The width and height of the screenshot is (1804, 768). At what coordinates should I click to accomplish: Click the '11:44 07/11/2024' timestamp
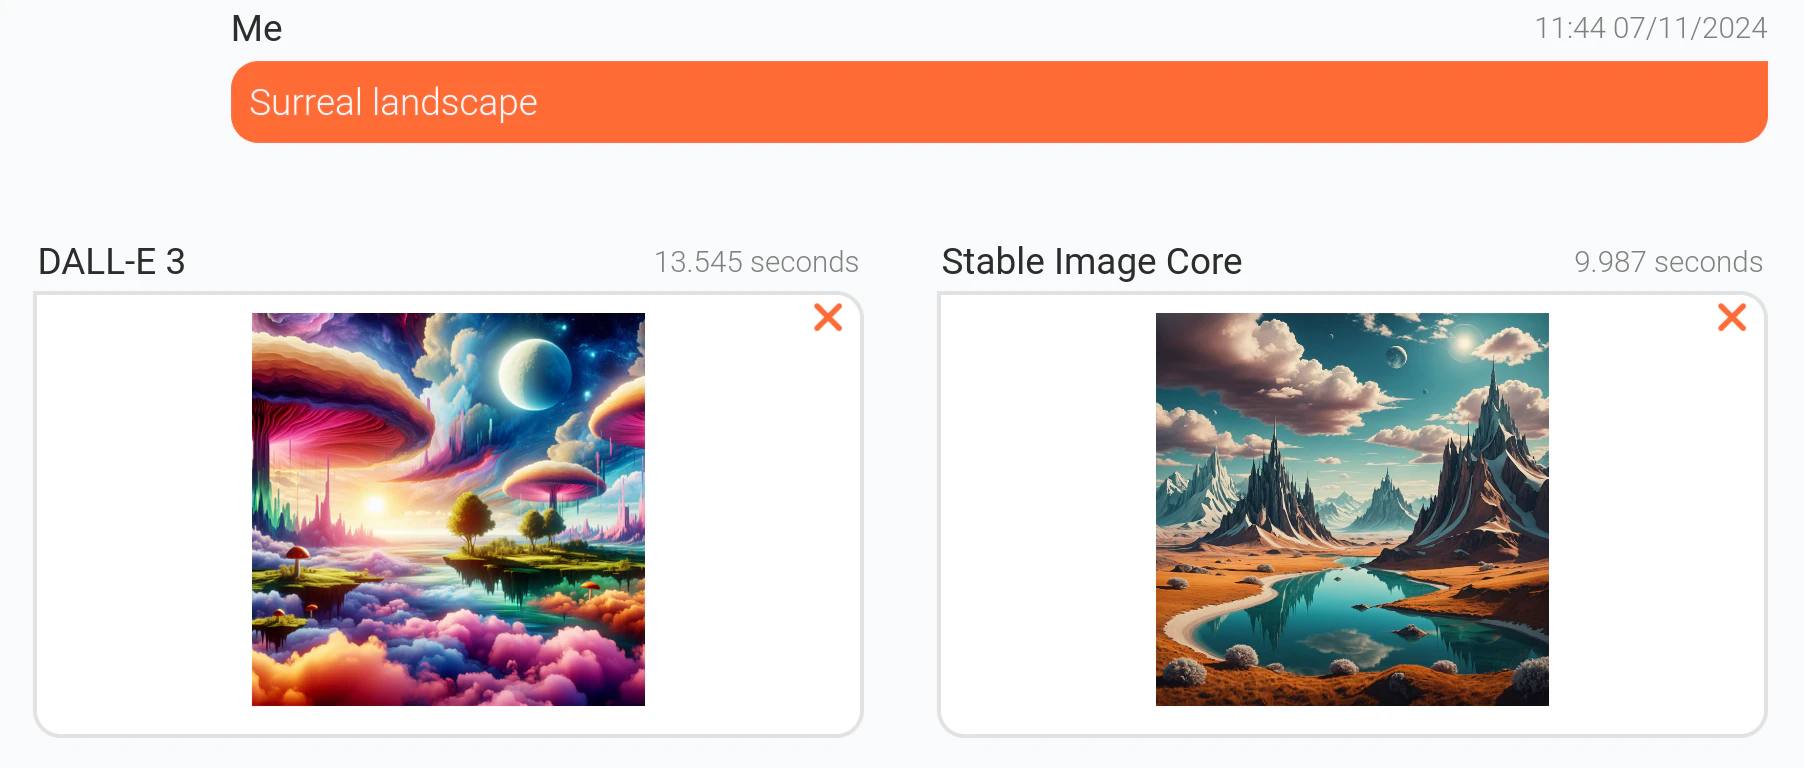1652,28
